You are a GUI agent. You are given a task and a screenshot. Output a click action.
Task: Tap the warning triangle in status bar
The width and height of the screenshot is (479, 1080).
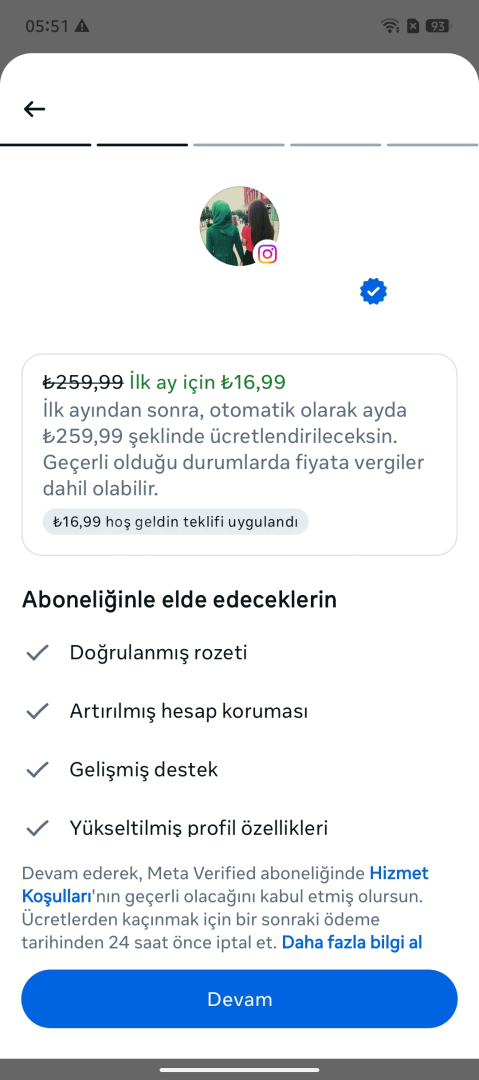[82, 26]
